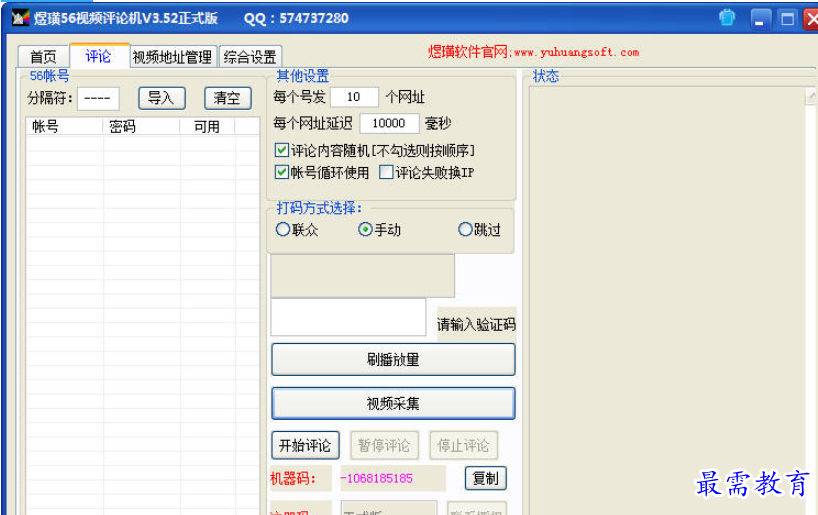The width and height of the screenshot is (818, 515).
Task: Toggle 帐号循环使用 checkbox
Action: pos(281,172)
